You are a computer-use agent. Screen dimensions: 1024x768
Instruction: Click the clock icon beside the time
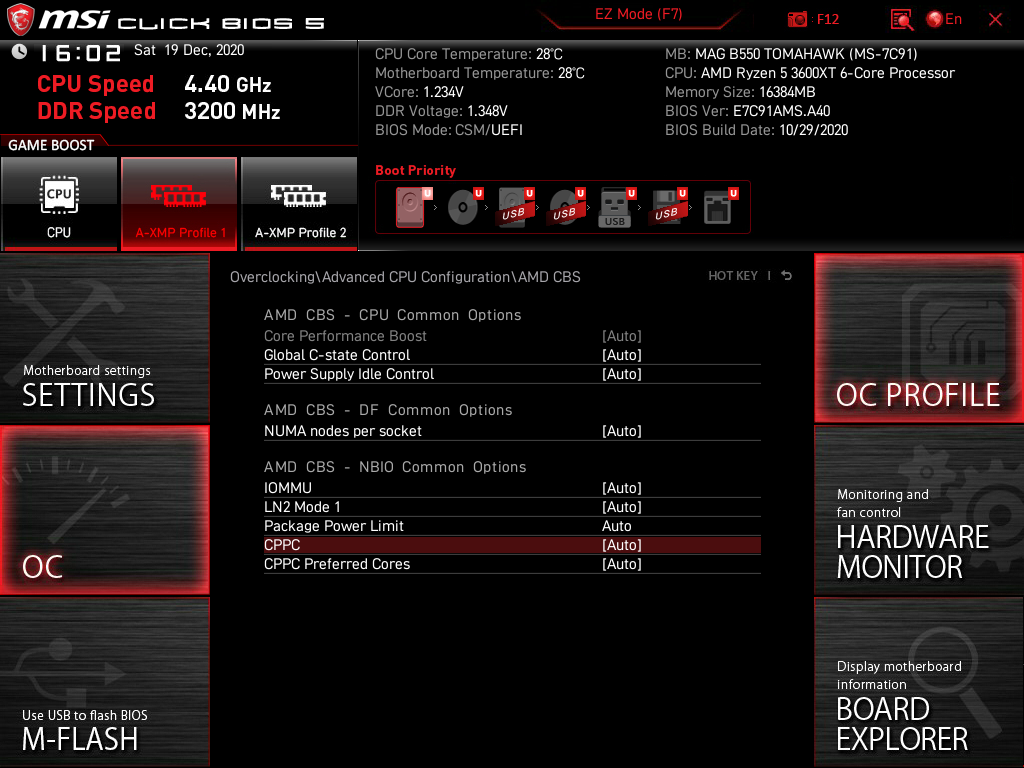coord(19,51)
